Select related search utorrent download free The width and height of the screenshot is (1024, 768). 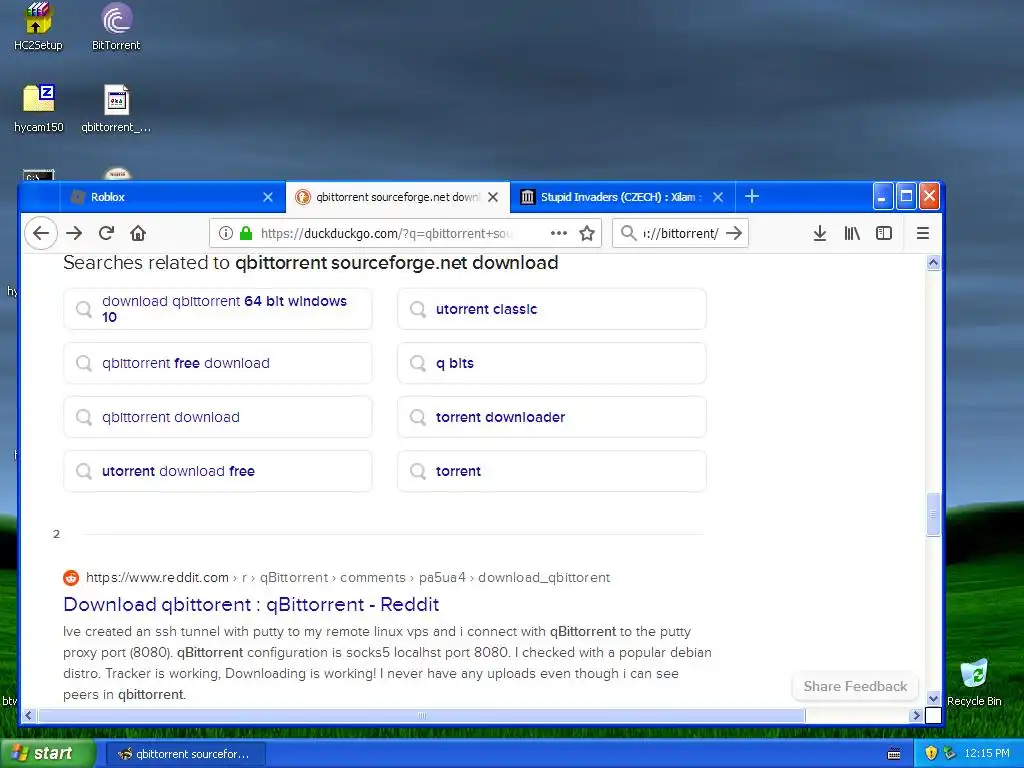[218, 471]
